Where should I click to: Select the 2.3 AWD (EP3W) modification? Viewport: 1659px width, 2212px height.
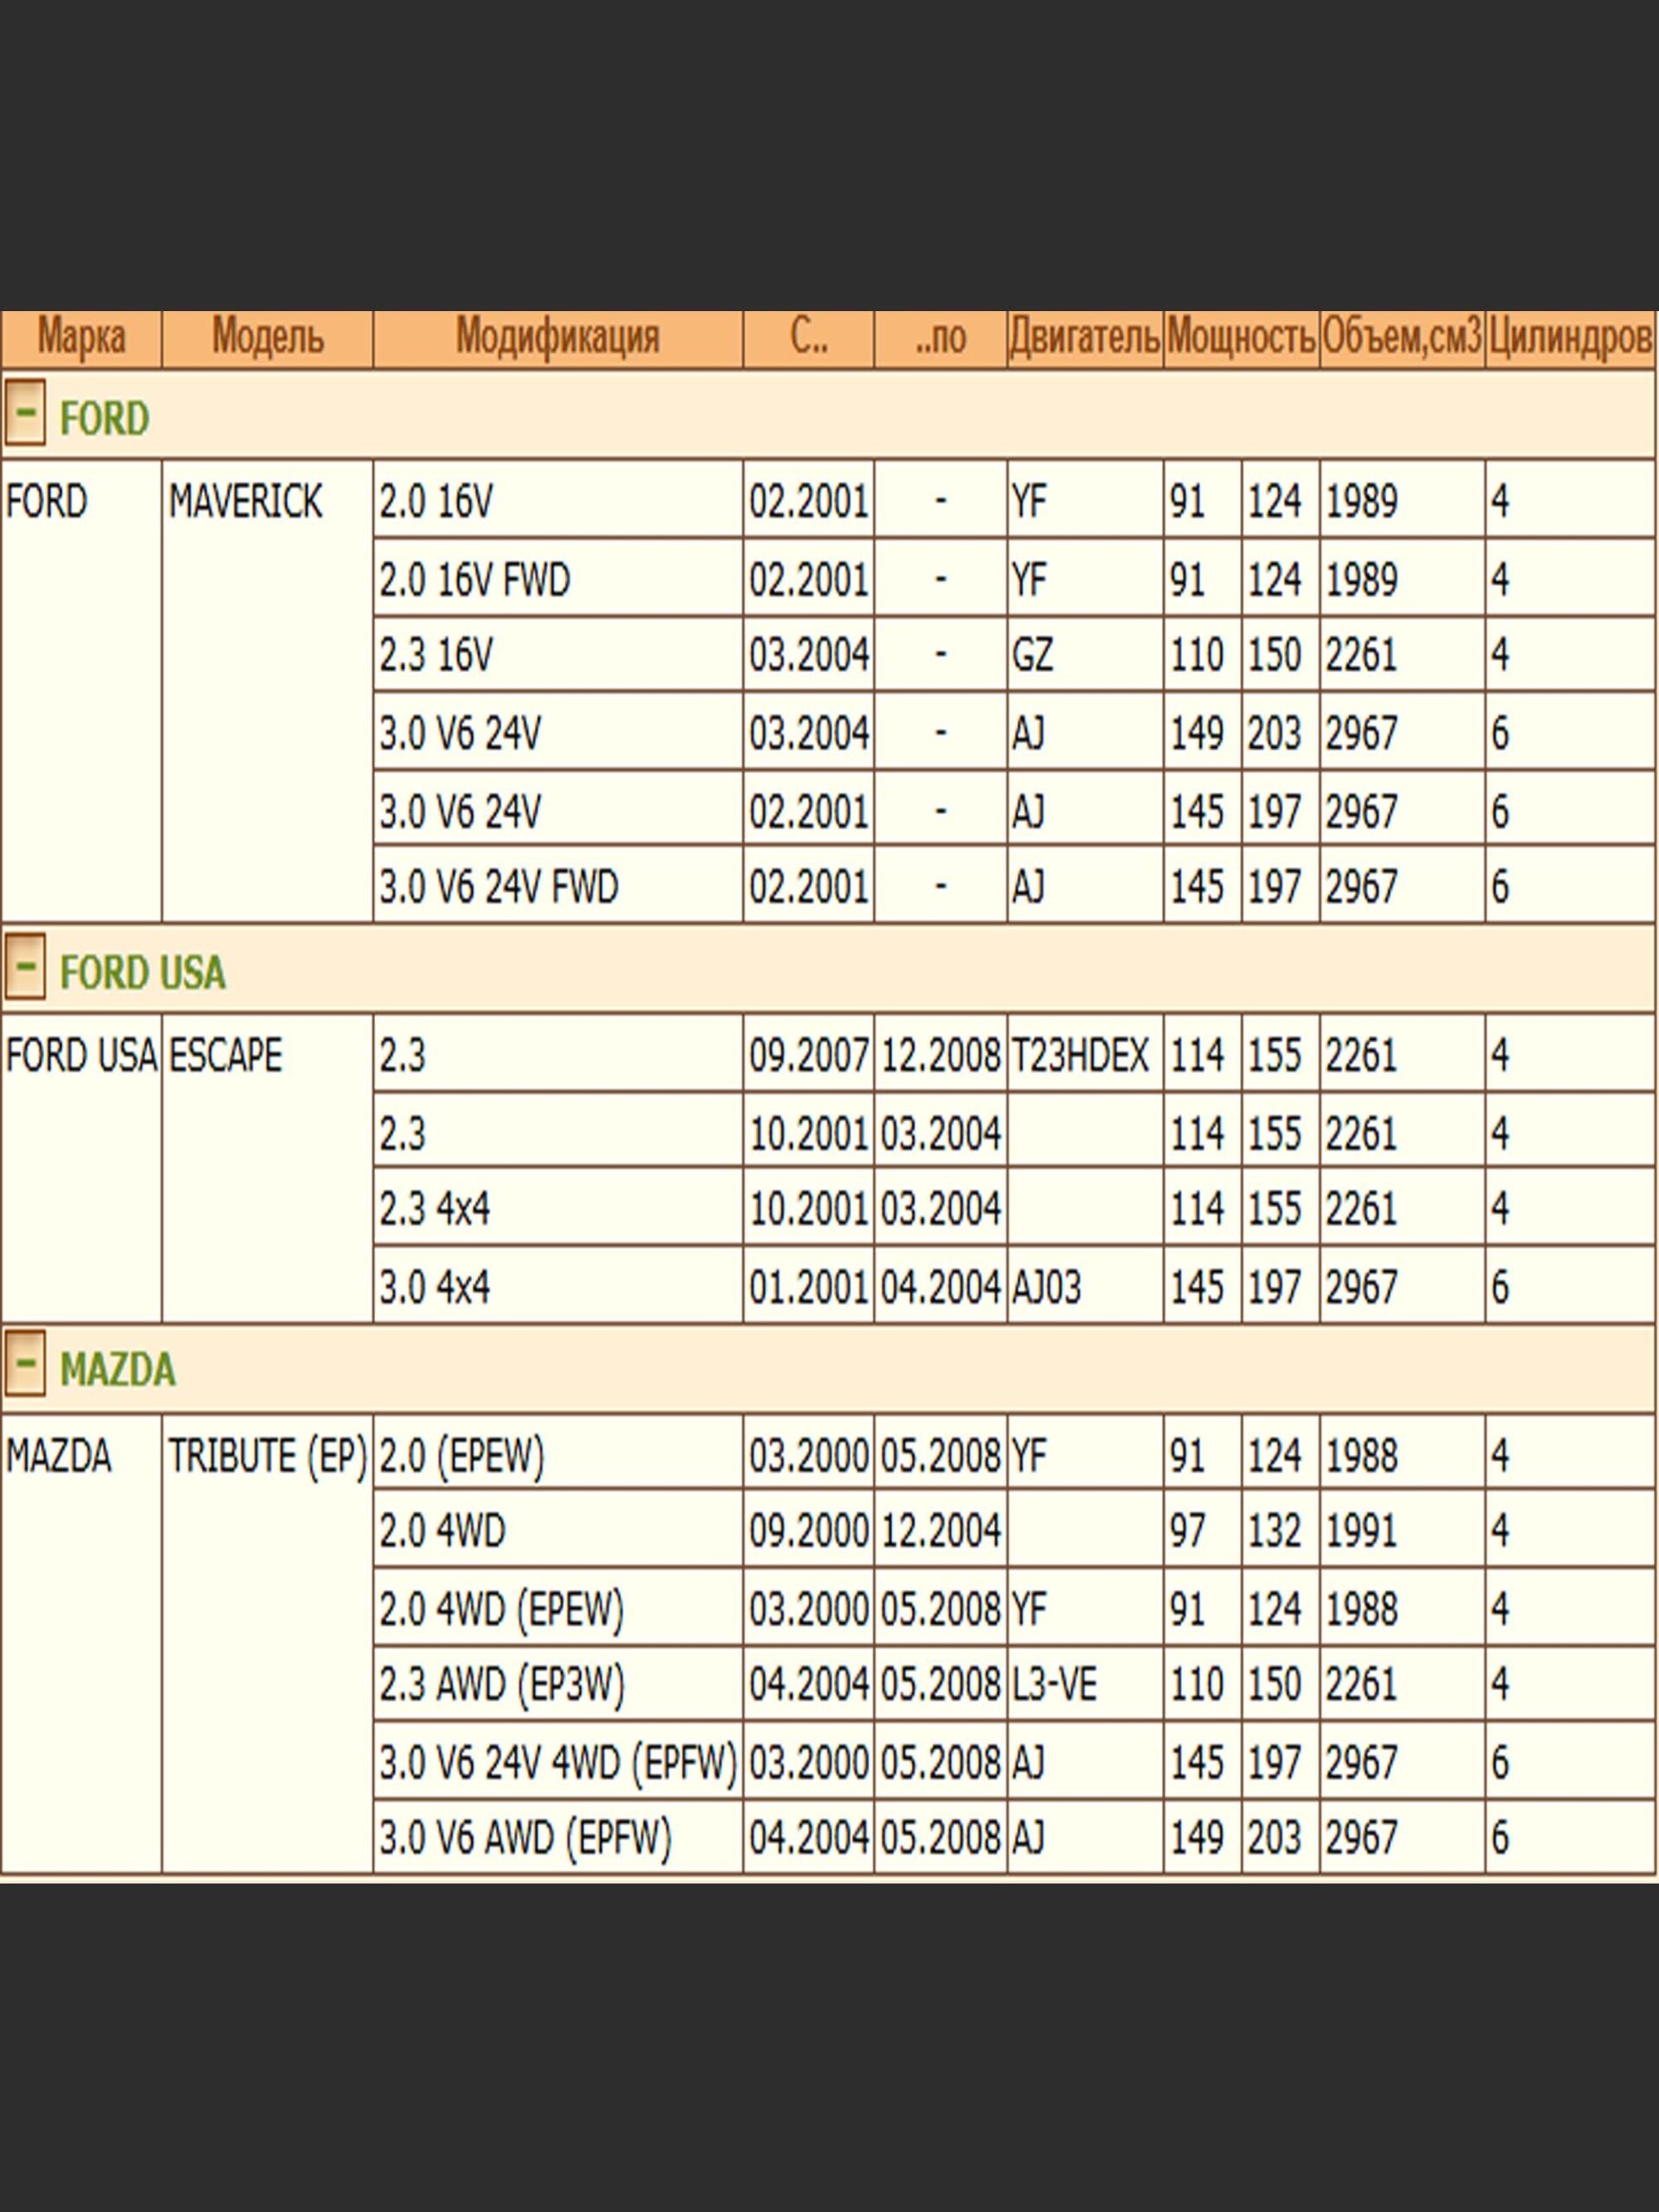[501, 1685]
